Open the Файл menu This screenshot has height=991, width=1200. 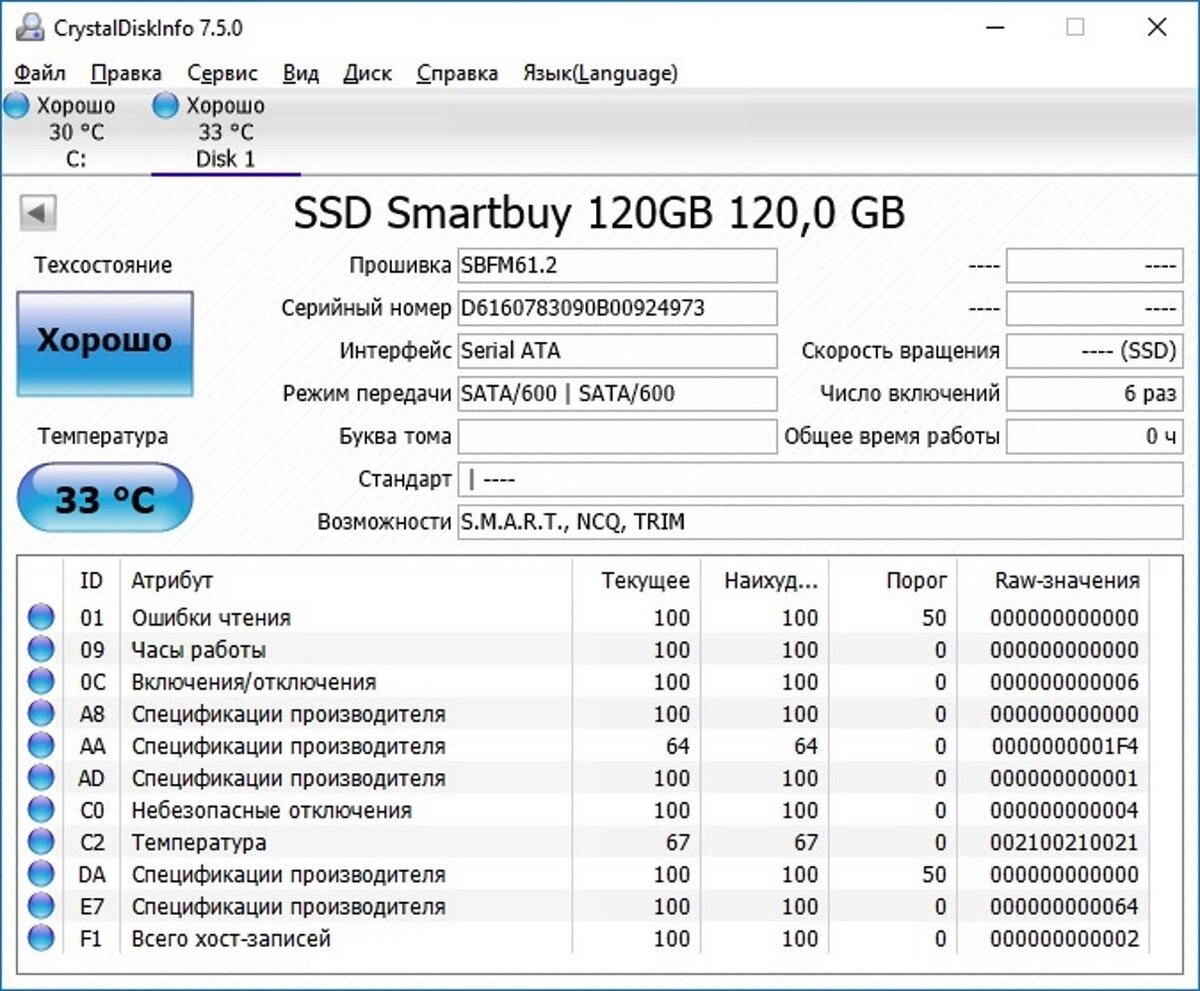pyautogui.click(x=41, y=73)
